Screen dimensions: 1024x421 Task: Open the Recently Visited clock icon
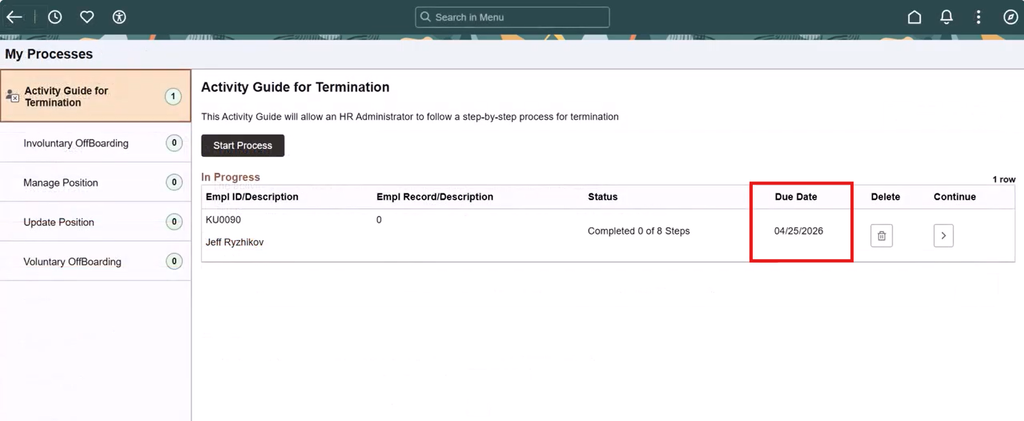point(55,17)
